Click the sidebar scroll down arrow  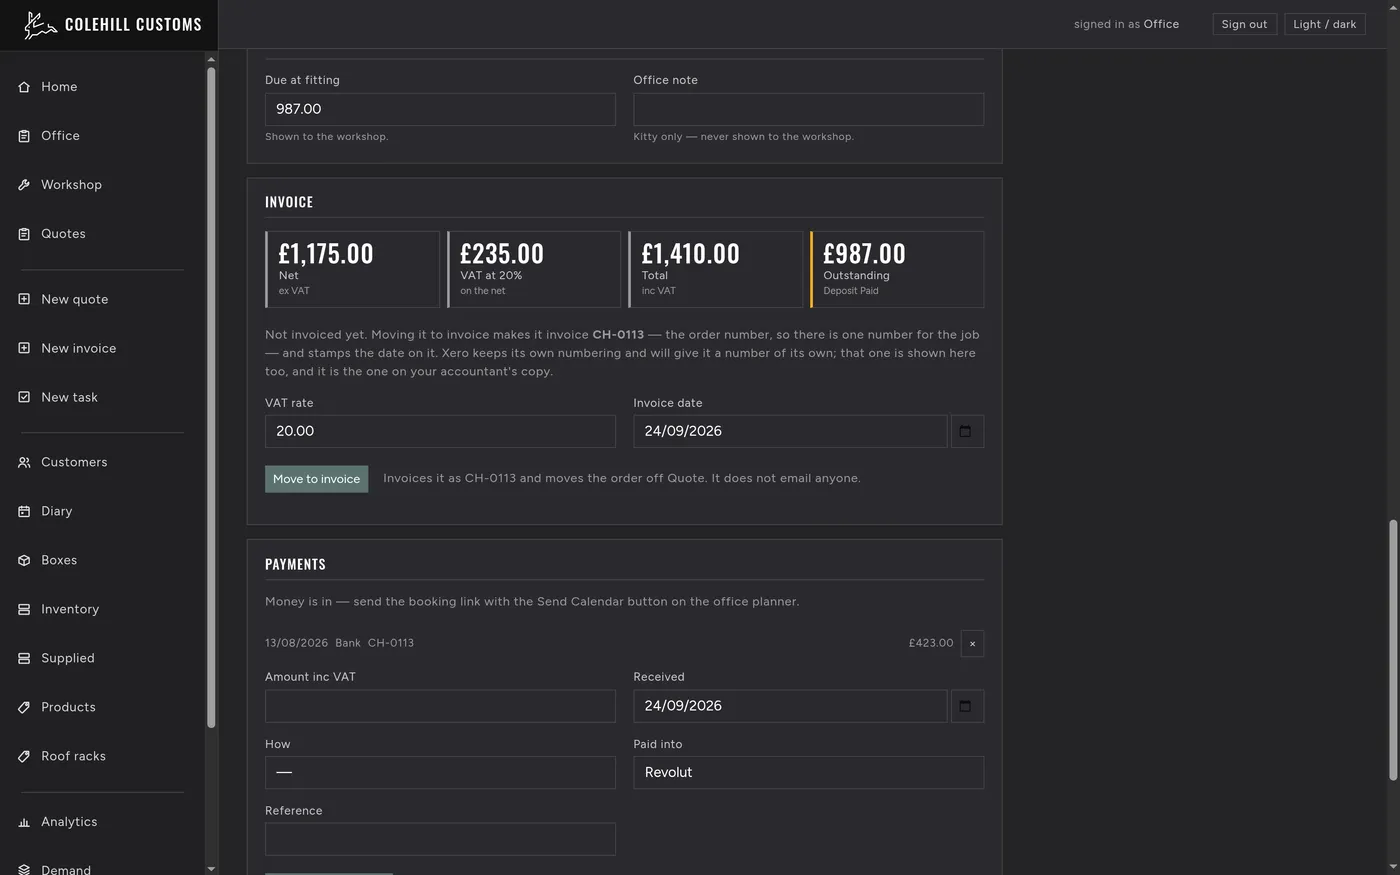(211, 868)
